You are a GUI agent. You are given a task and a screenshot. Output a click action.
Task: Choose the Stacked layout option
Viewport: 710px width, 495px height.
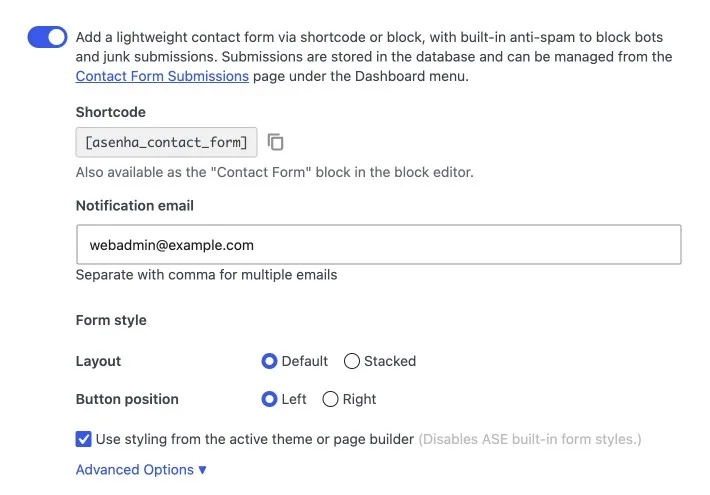coord(352,361)
